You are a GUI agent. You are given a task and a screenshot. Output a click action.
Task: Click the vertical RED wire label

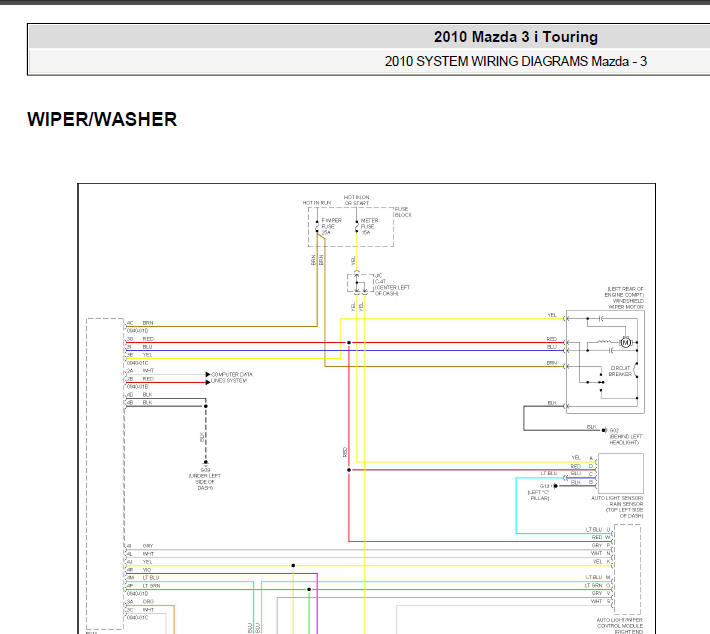point(345,451)
